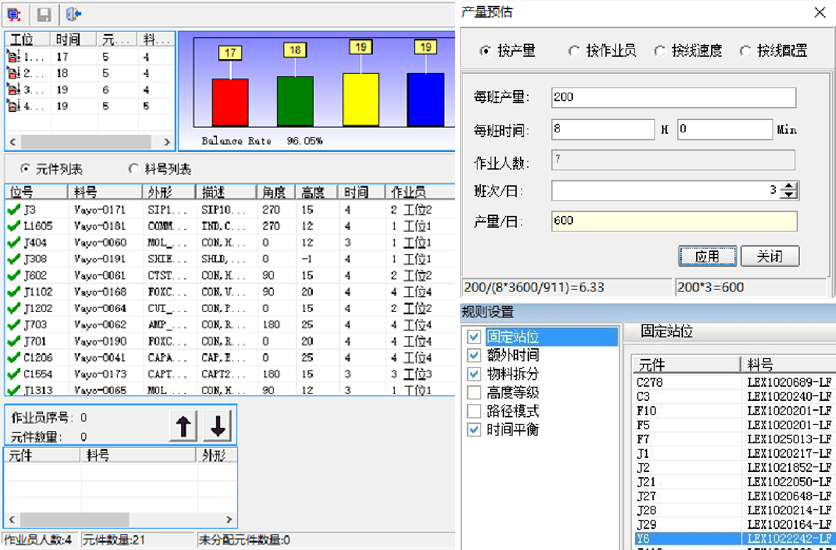Screen dimensions: 836x550
Task: Choose the 料号列表 radio option
Action: pyautogui.click(x=134, y=169)
